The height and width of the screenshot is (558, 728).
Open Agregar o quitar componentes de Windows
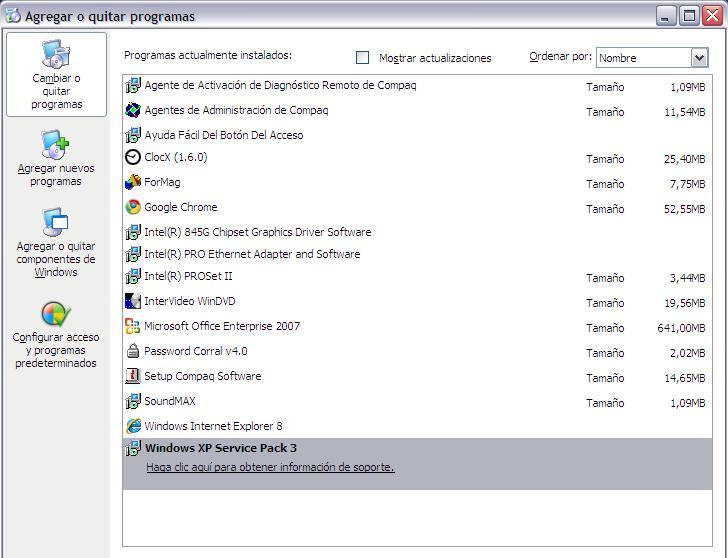[x=56, y=243]
